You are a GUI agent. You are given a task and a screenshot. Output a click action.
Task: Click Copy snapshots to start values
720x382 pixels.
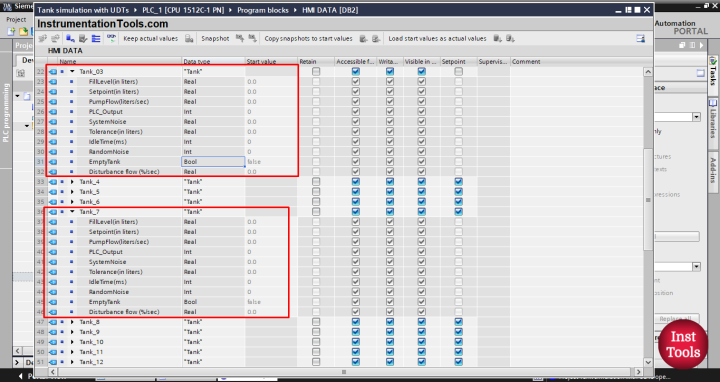[x=309, y=39]
